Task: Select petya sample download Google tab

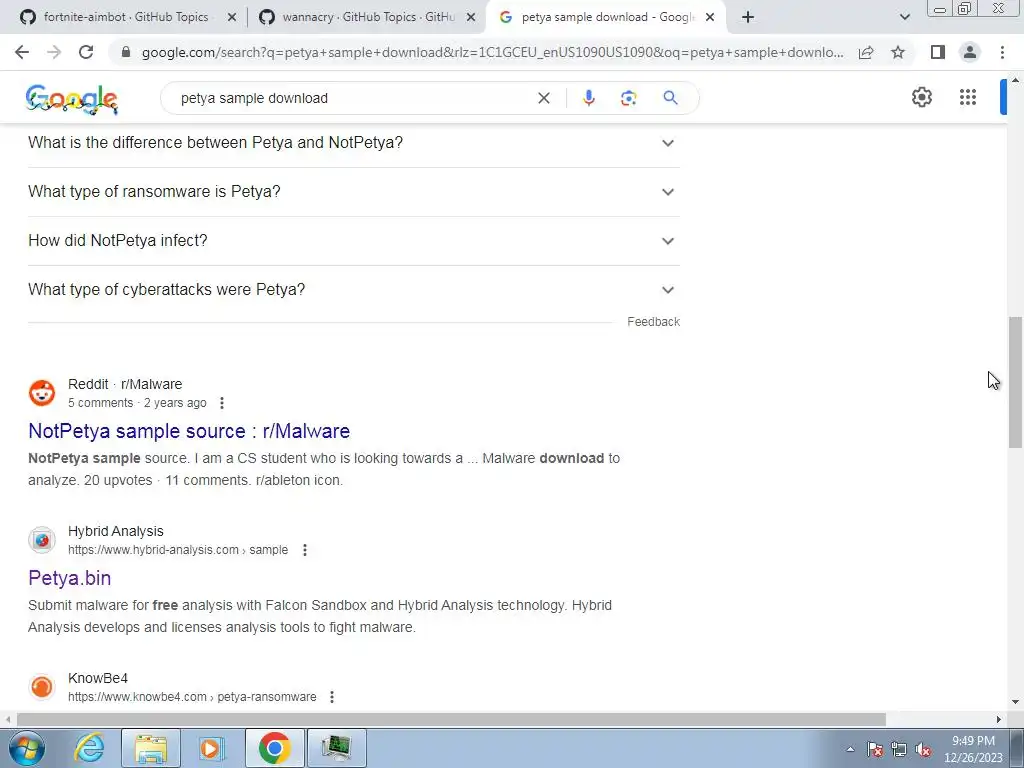Action: point(607,17)
